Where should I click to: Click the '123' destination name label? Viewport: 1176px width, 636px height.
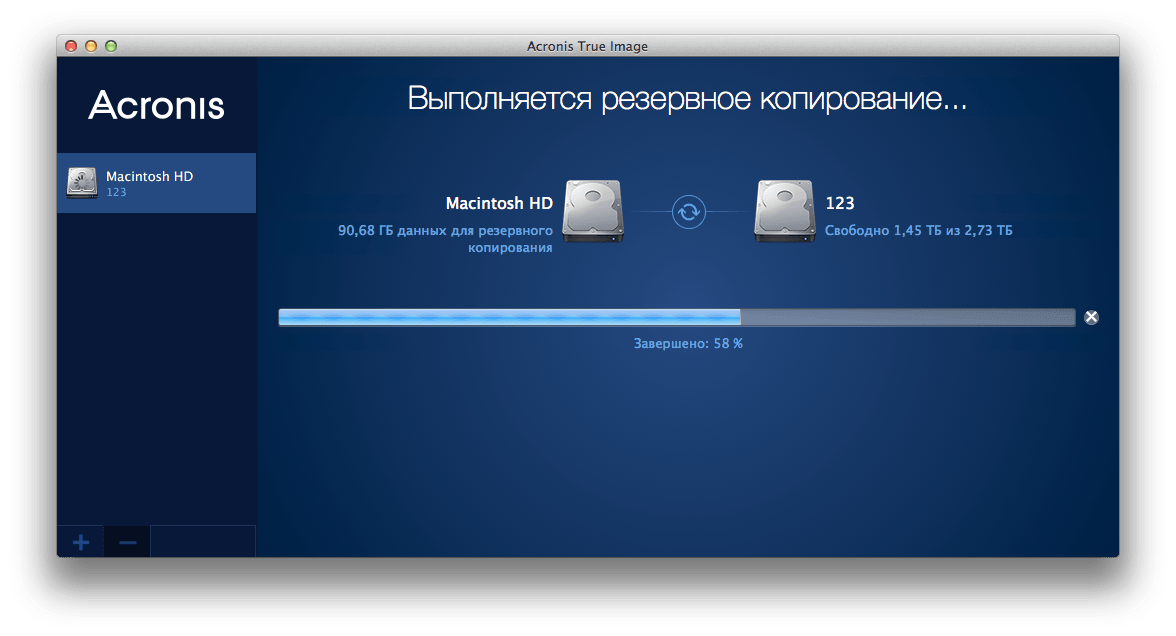pyautogui.click(x=840, y=203)
